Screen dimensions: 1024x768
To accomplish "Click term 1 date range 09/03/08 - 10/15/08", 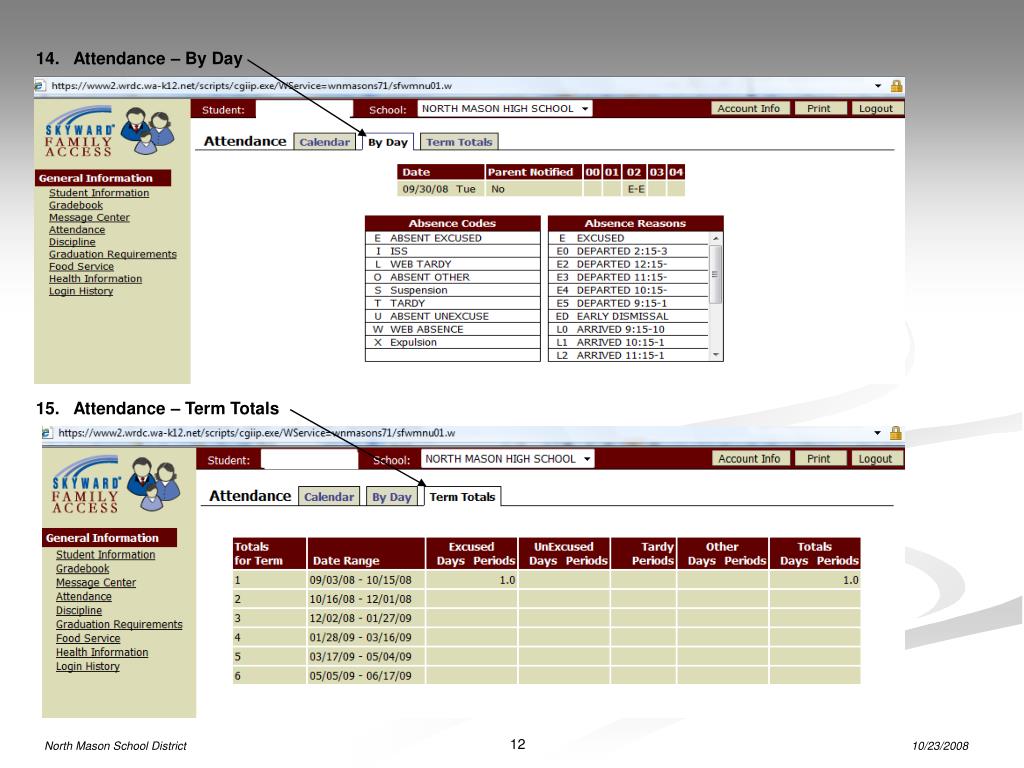I will click(x=360, y=580).
